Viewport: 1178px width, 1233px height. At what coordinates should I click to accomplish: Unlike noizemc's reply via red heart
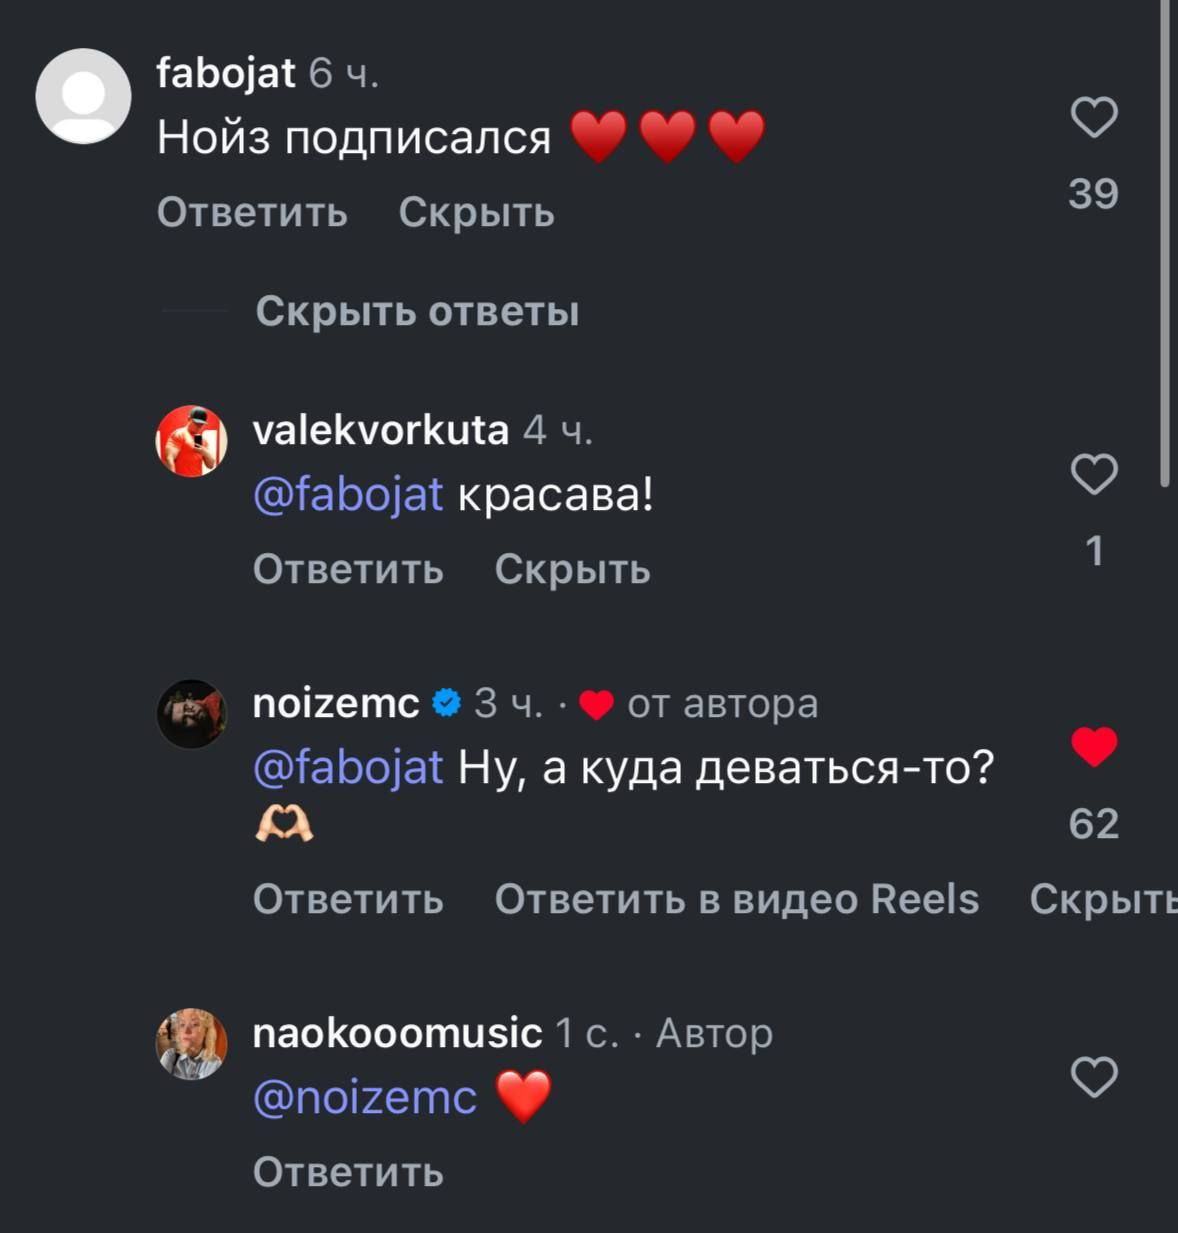click(1094, 747)
